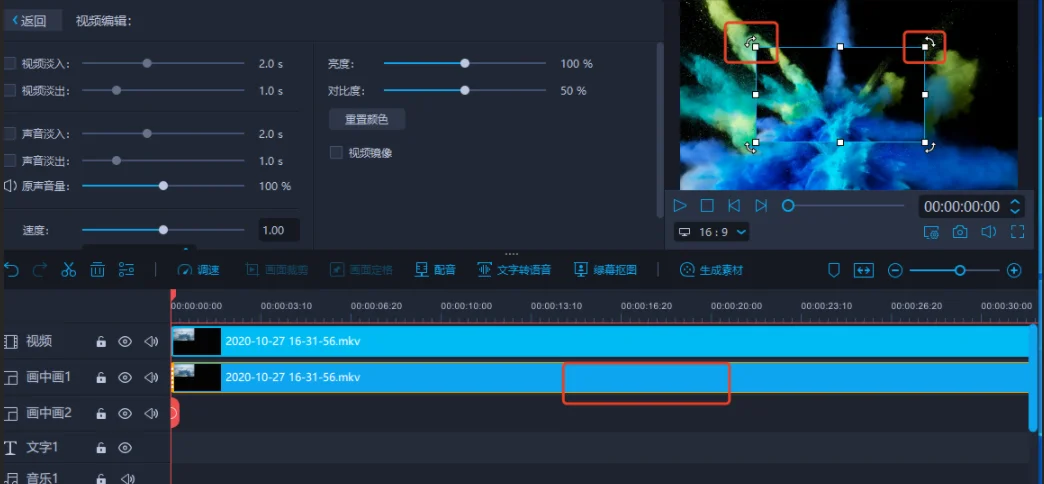1044x484 pixels.
Task: Click the trash delete icon
Action: point(97,270)
